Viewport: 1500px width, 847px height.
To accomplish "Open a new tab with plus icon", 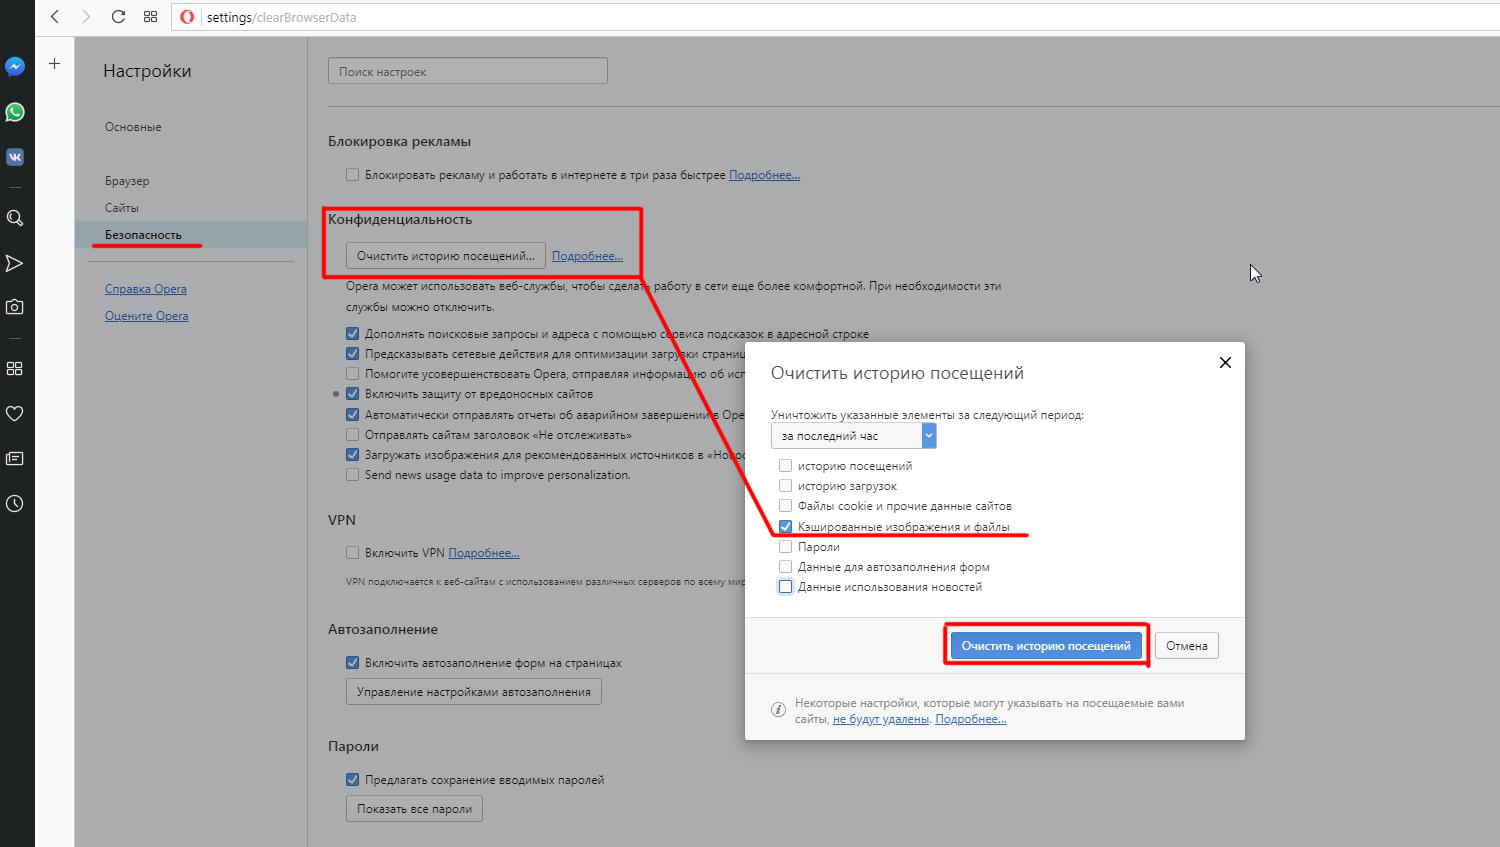I will coord(55,63).
